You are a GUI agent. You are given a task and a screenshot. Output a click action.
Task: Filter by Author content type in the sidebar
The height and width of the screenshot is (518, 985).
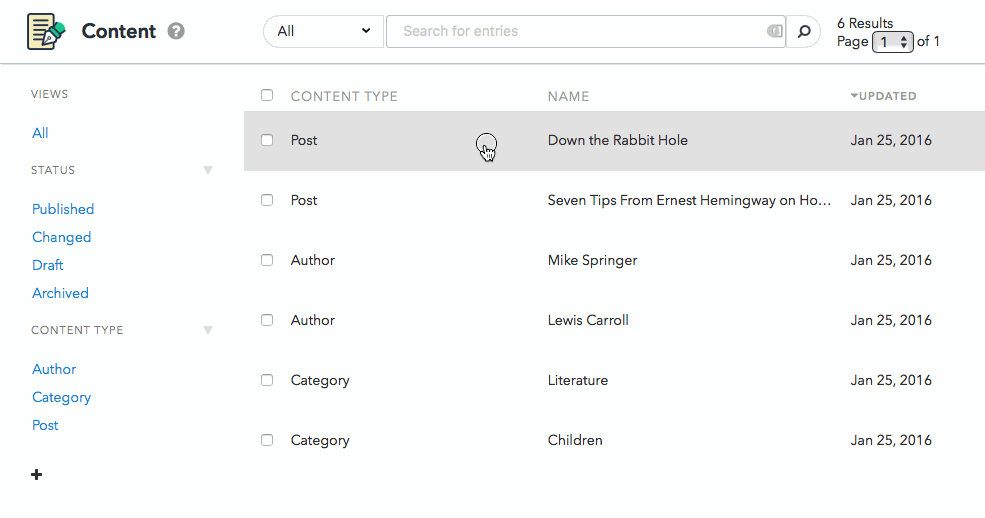(x=54, y=369)
